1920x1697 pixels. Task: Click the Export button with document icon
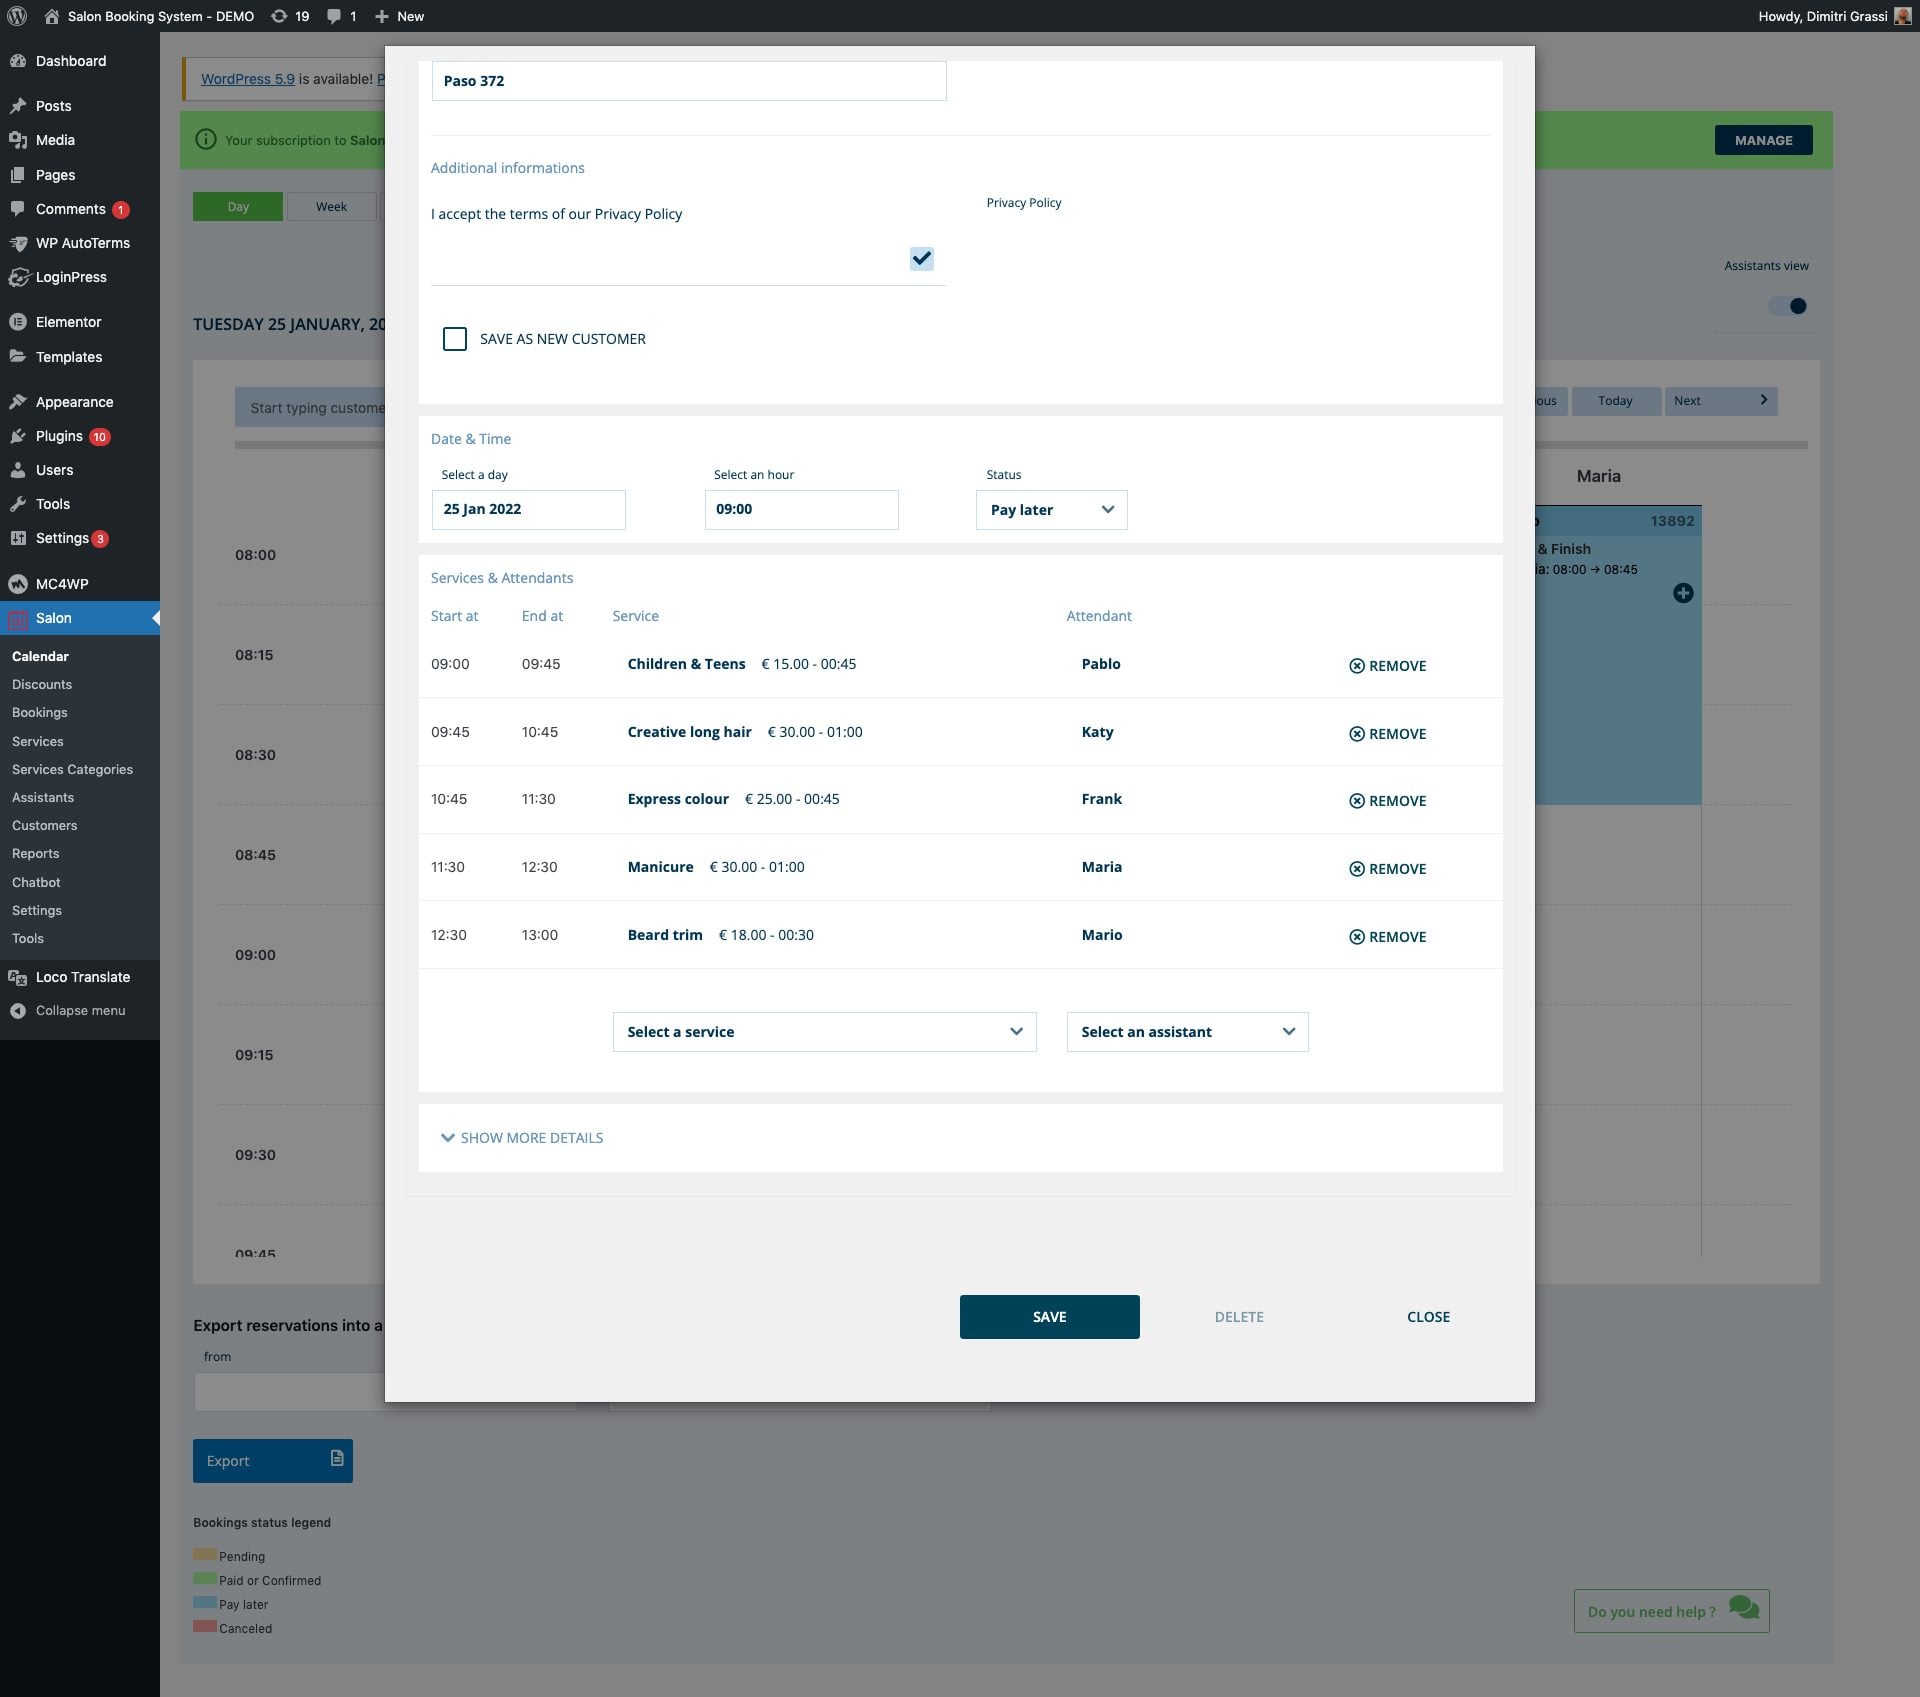pyautogui.click(x=272, y=1460)
